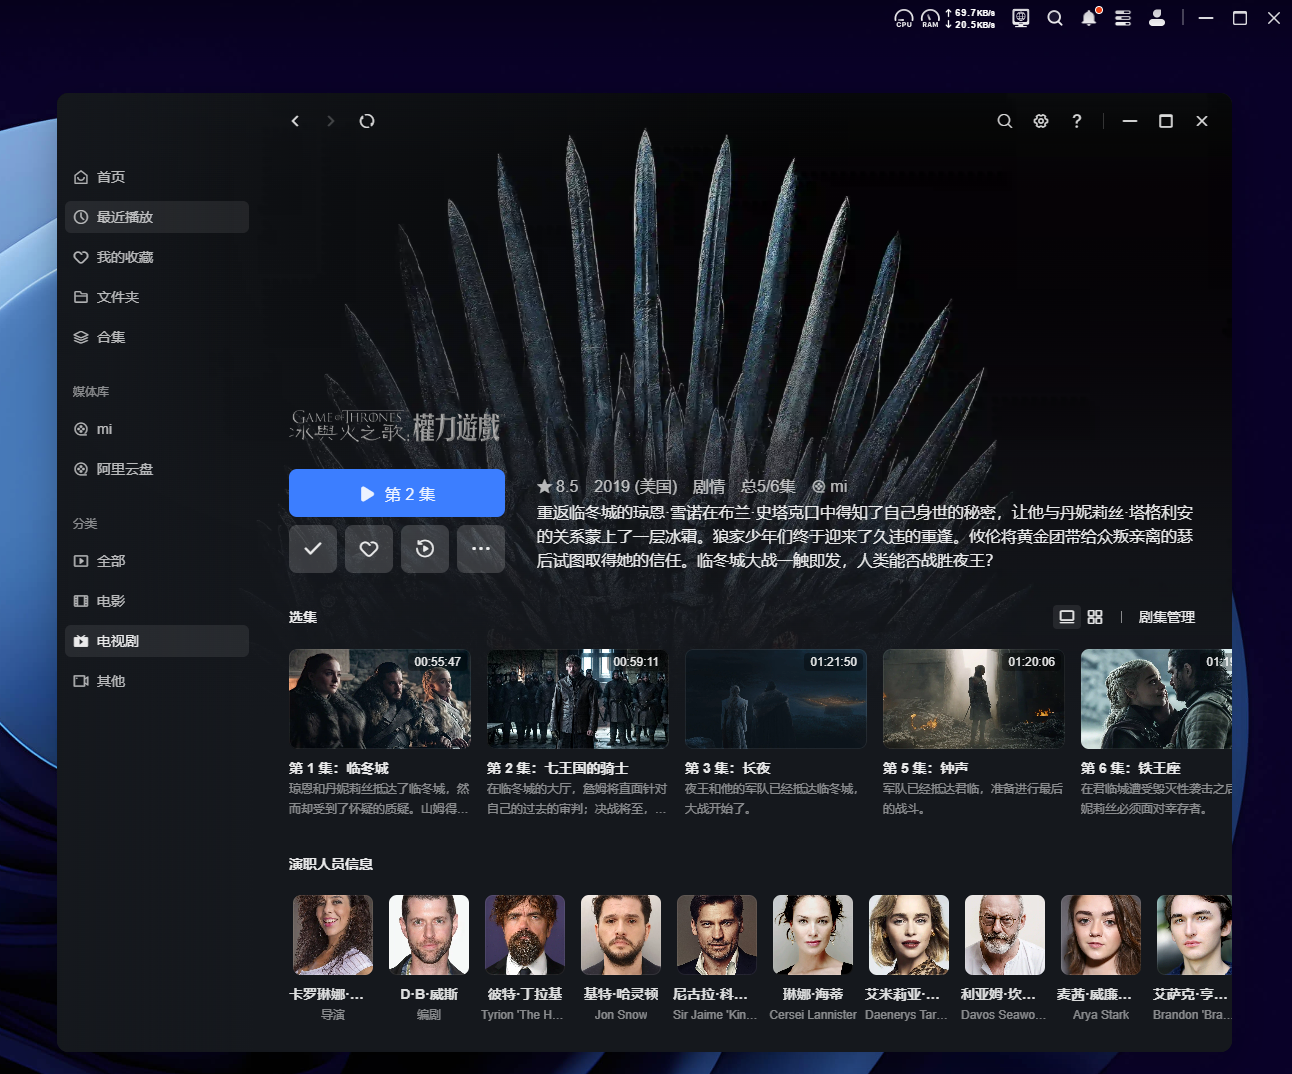Open episode 2 七王国的骑士 thumbnail
Image resolution: width=1292 pixels, height=1074 pixels.
point(578,699)
